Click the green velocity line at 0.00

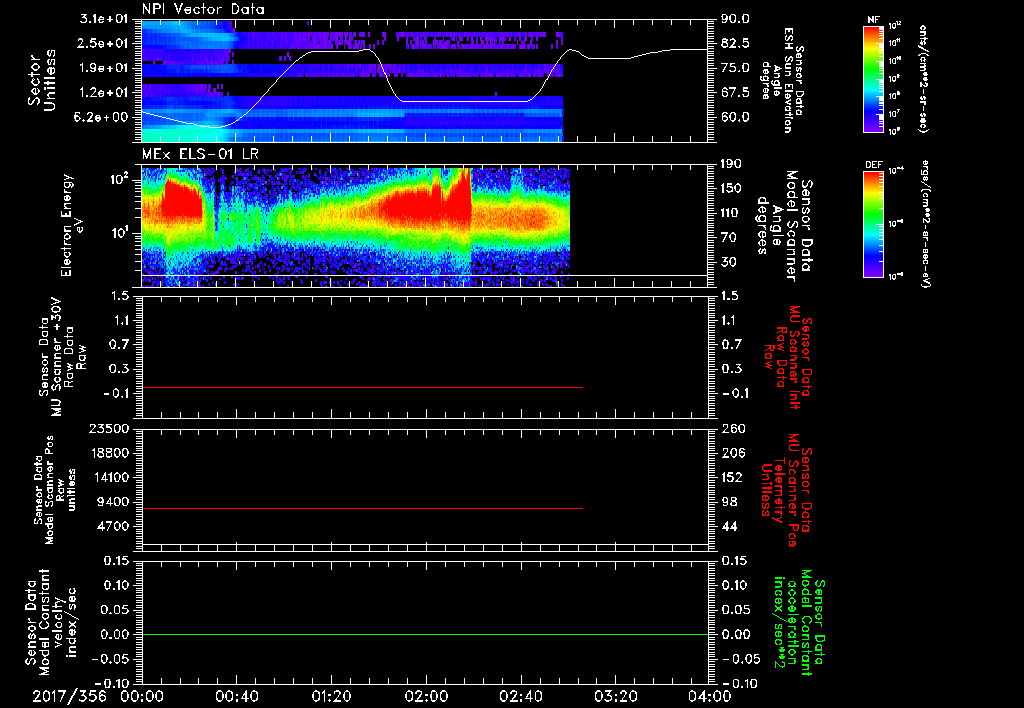coord(425,634)
